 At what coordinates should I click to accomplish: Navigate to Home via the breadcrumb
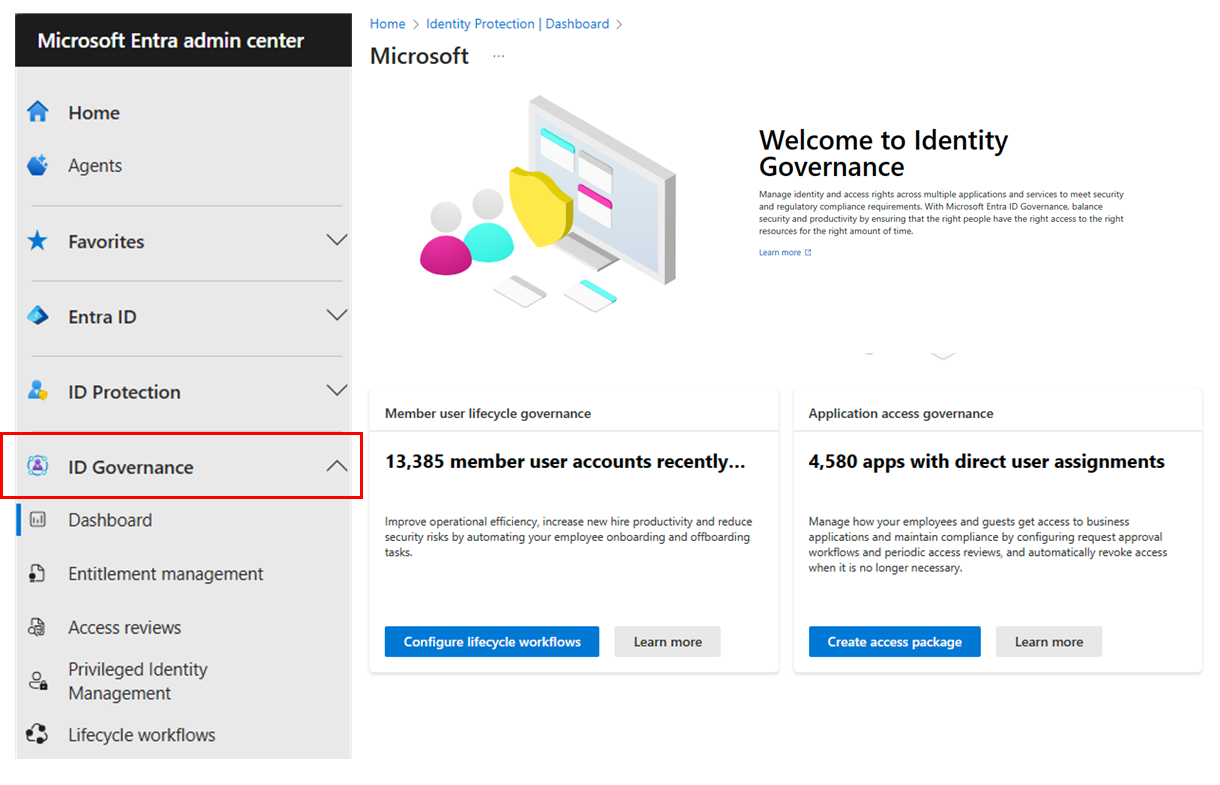388,23
